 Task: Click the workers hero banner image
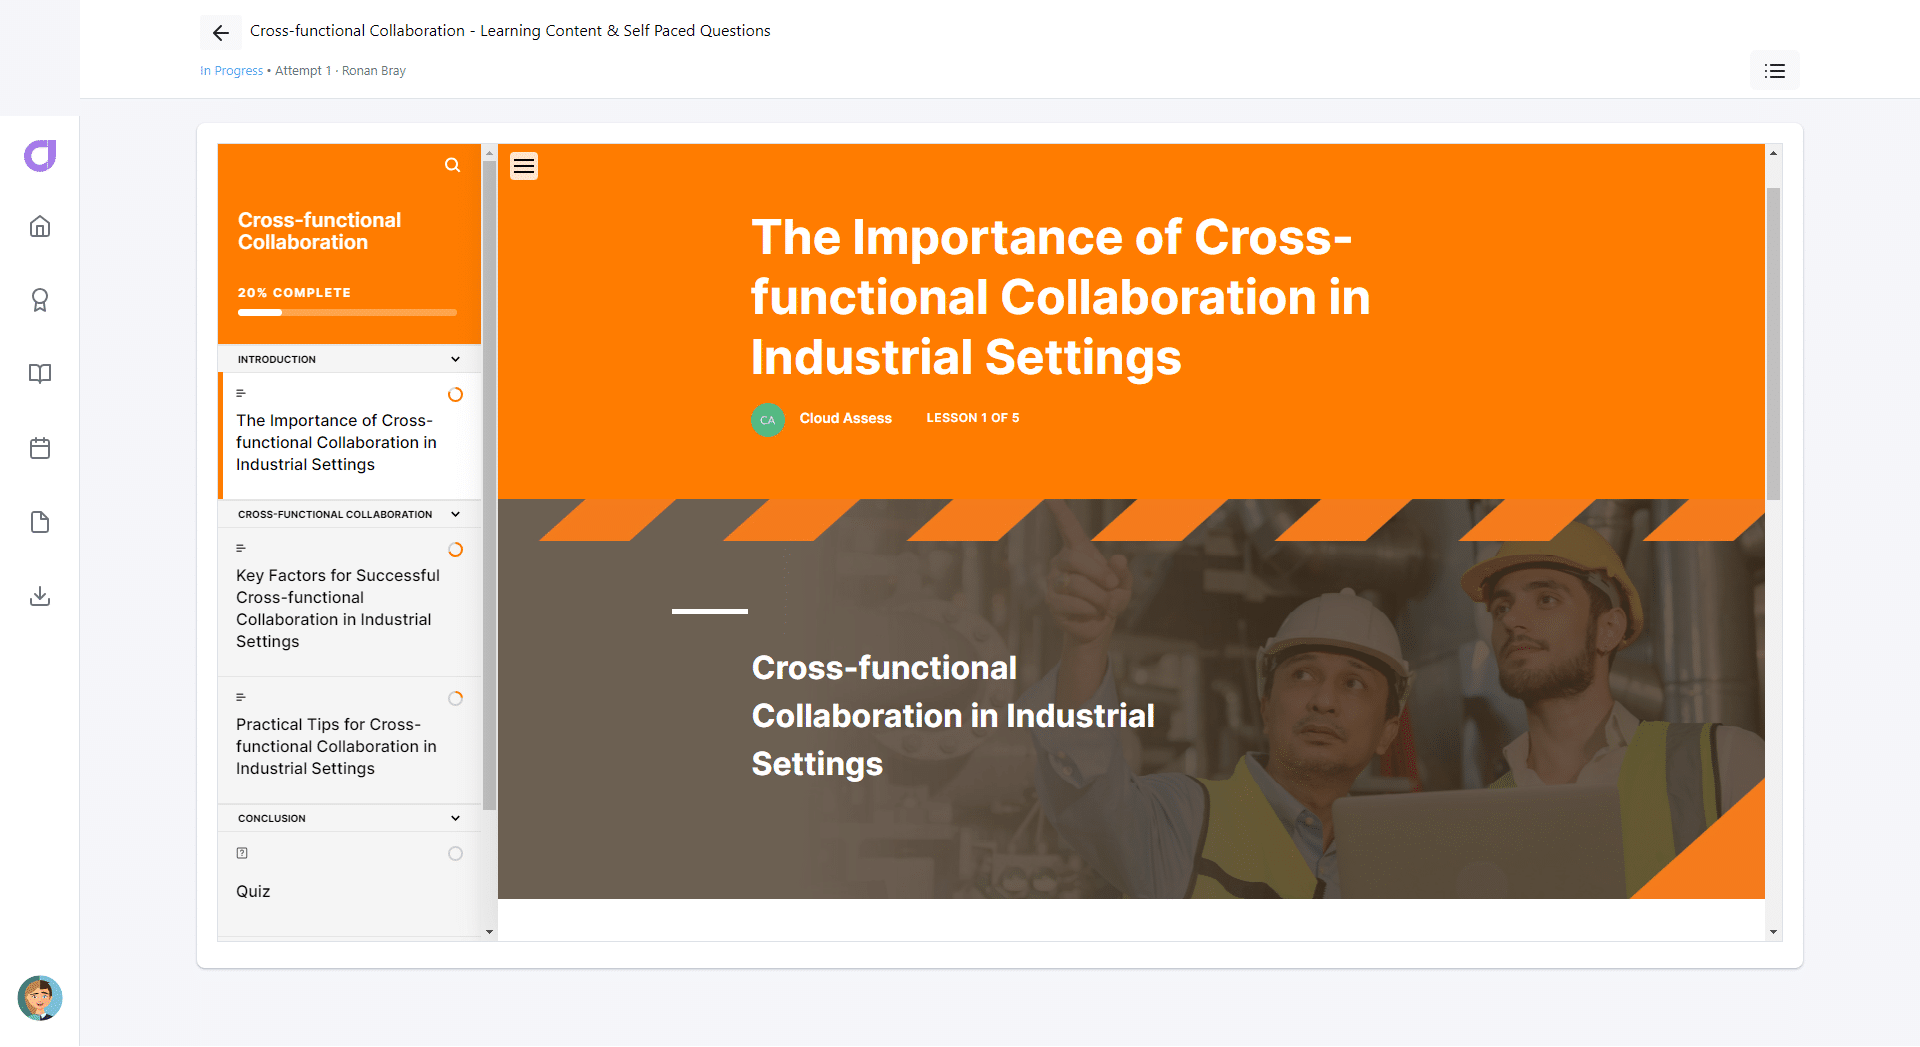coord(1131,699)
